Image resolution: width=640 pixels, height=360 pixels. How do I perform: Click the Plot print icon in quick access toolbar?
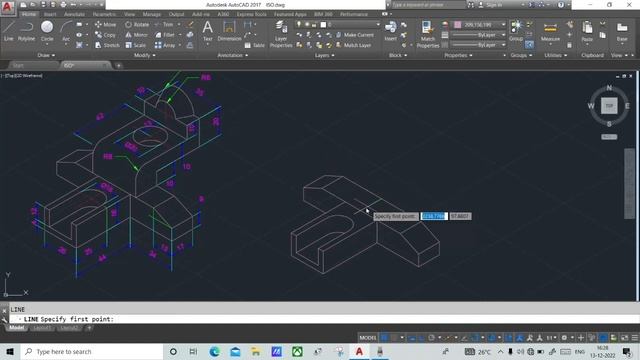tap(63, 4)
